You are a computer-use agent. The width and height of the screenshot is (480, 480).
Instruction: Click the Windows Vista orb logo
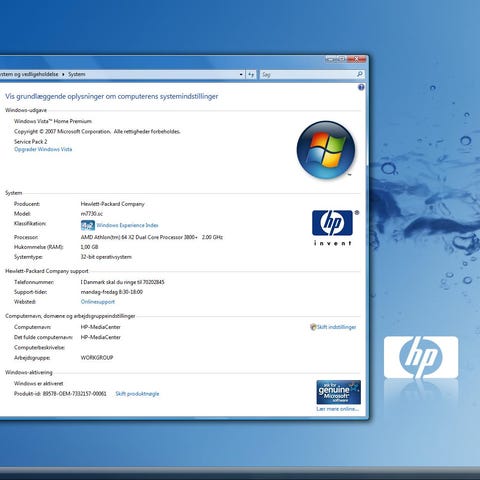326,150
